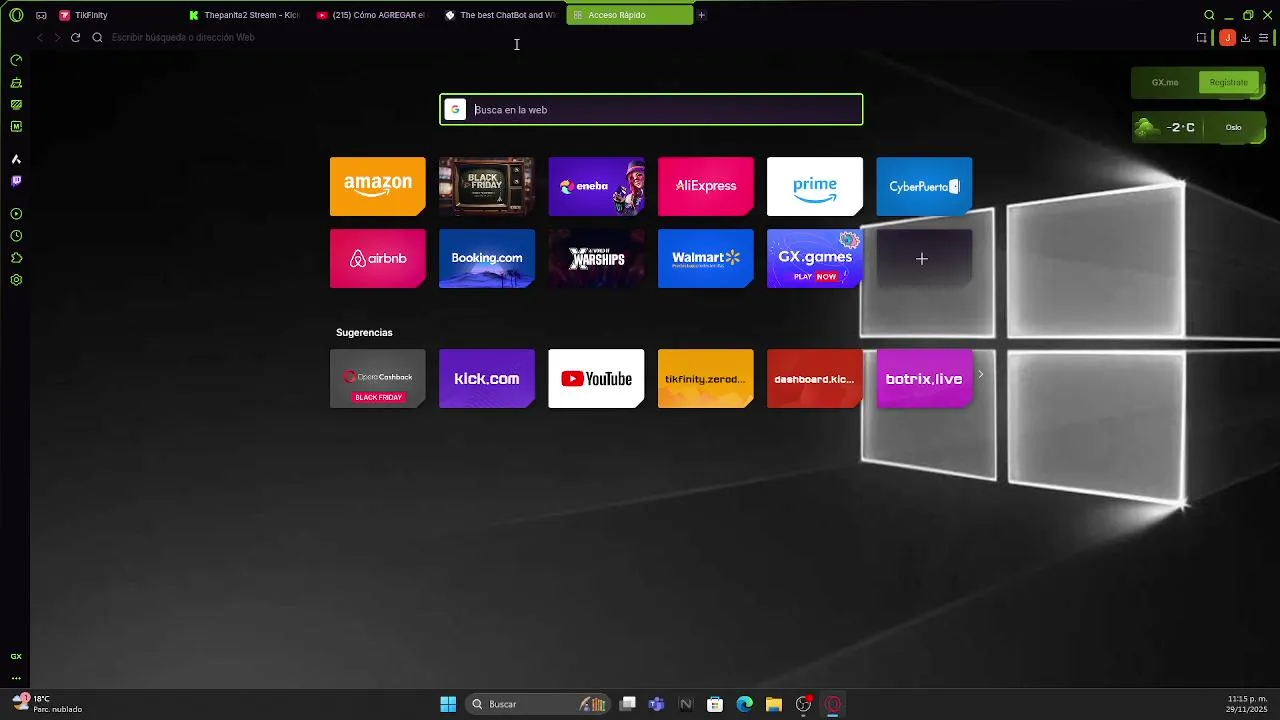Click the forward navigation arrow
Viewport: 1280px width, 720px height.
coord(57,37)
